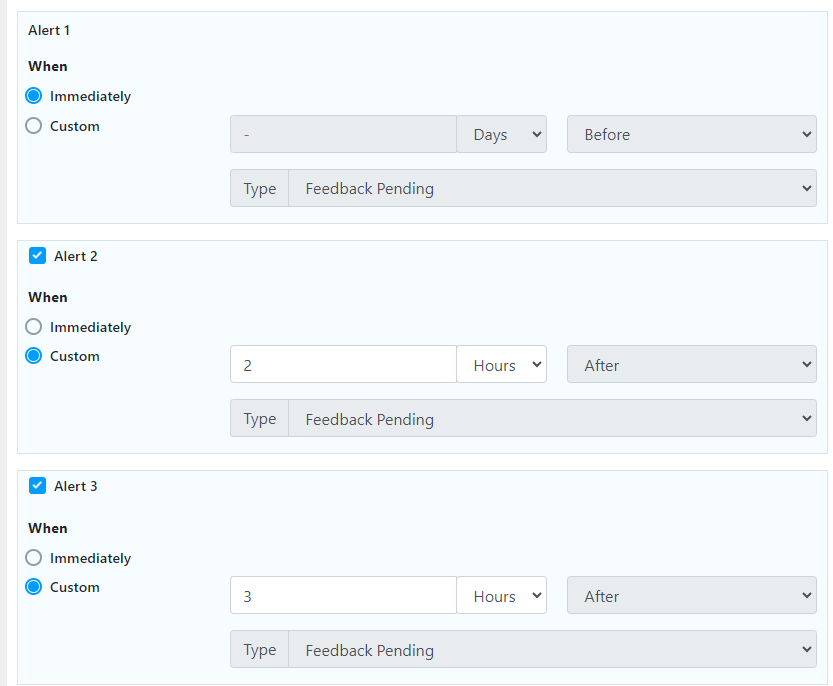This screenshot has height=686, width=833.
Task: Open the After dropdown in Alert 3
Action: (691, 596)
